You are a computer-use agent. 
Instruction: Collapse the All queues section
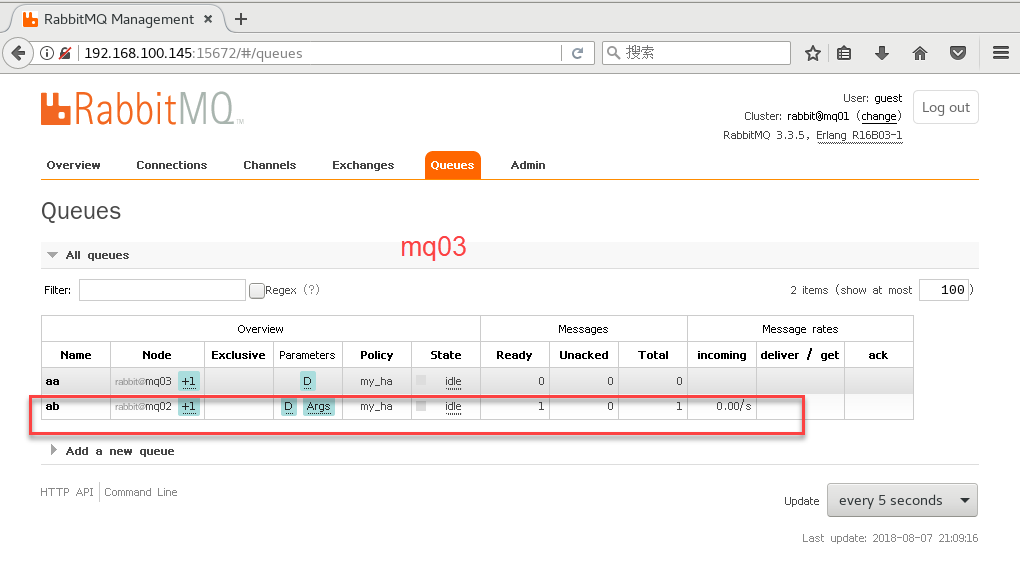point(98,255)
